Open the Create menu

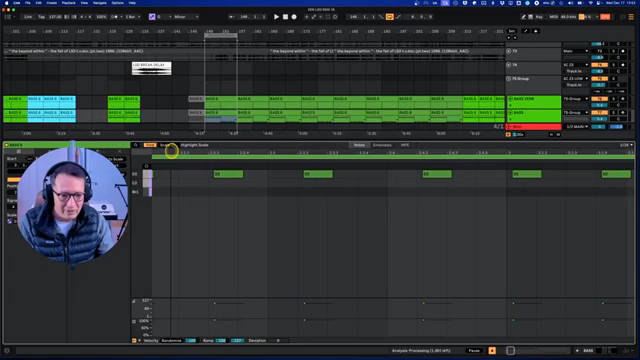tap(51, 3)
